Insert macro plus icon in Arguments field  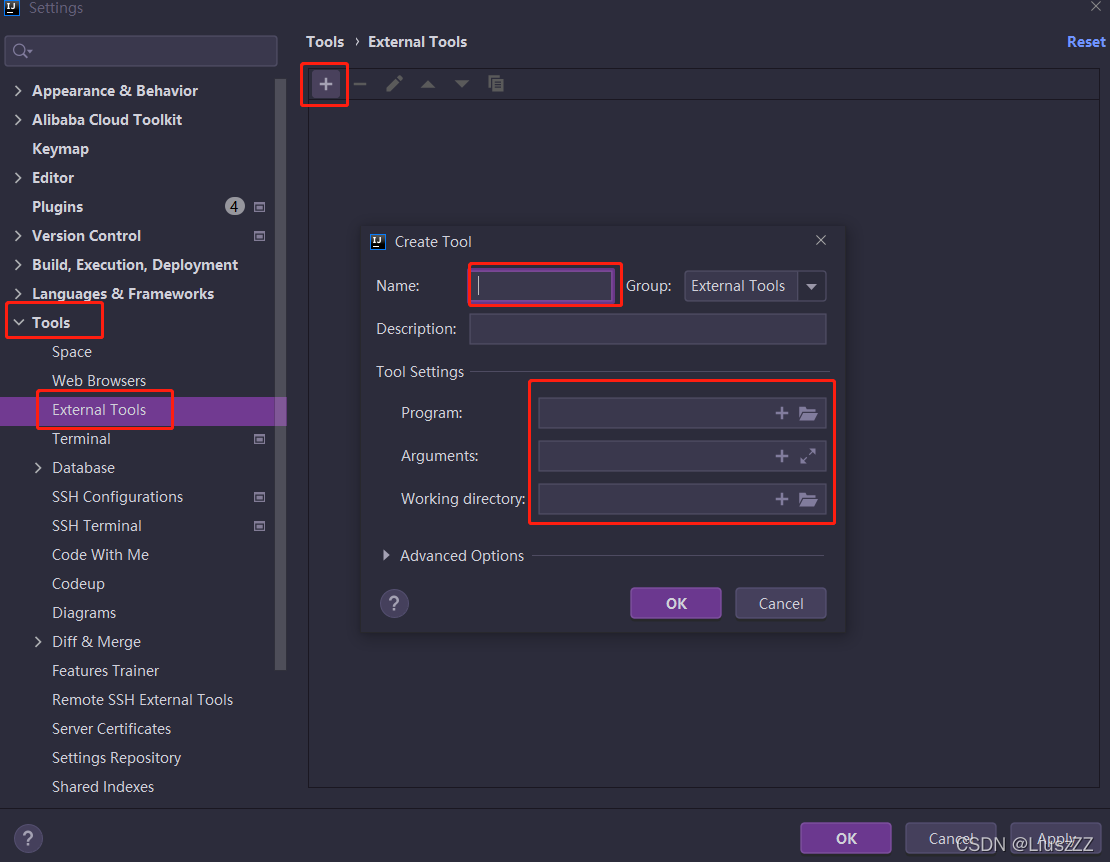point(782,456)
